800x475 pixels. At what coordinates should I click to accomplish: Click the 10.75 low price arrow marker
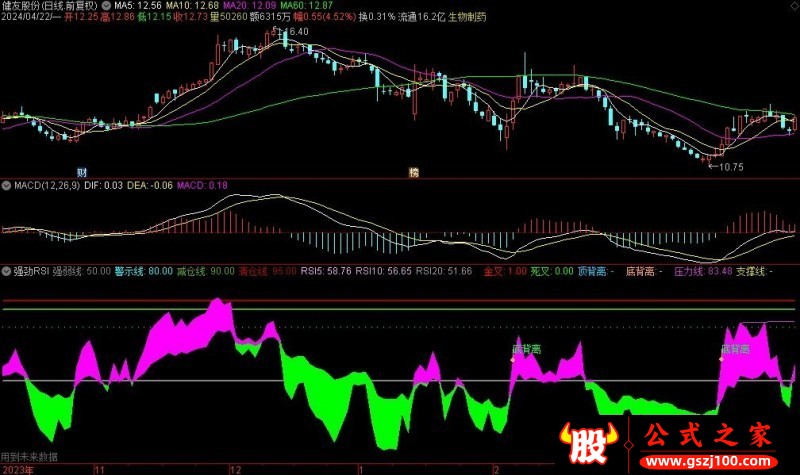[727, 166]
